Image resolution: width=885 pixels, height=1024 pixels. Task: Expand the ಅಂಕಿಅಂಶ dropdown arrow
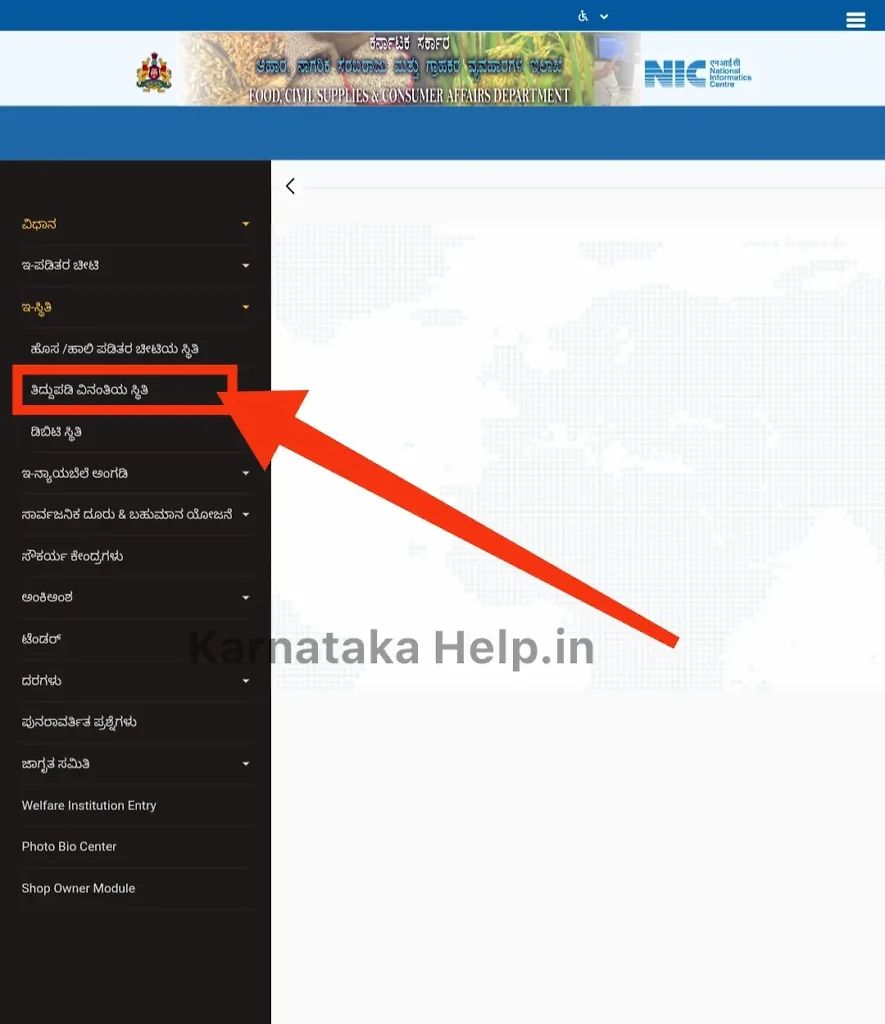[246, 598]
